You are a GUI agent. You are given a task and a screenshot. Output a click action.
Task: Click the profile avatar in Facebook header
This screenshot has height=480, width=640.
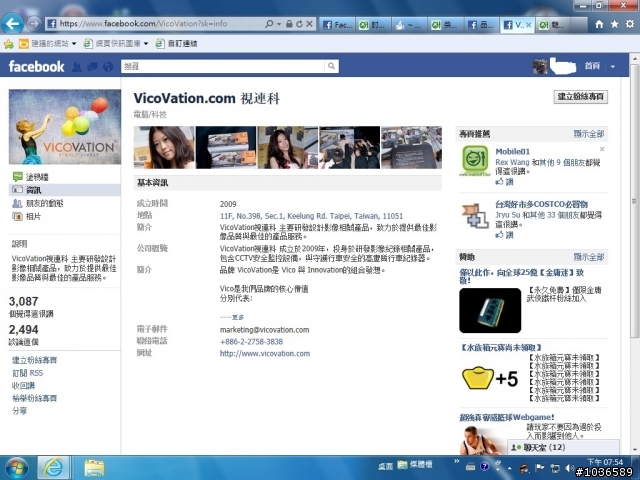(x=540, y=67)
